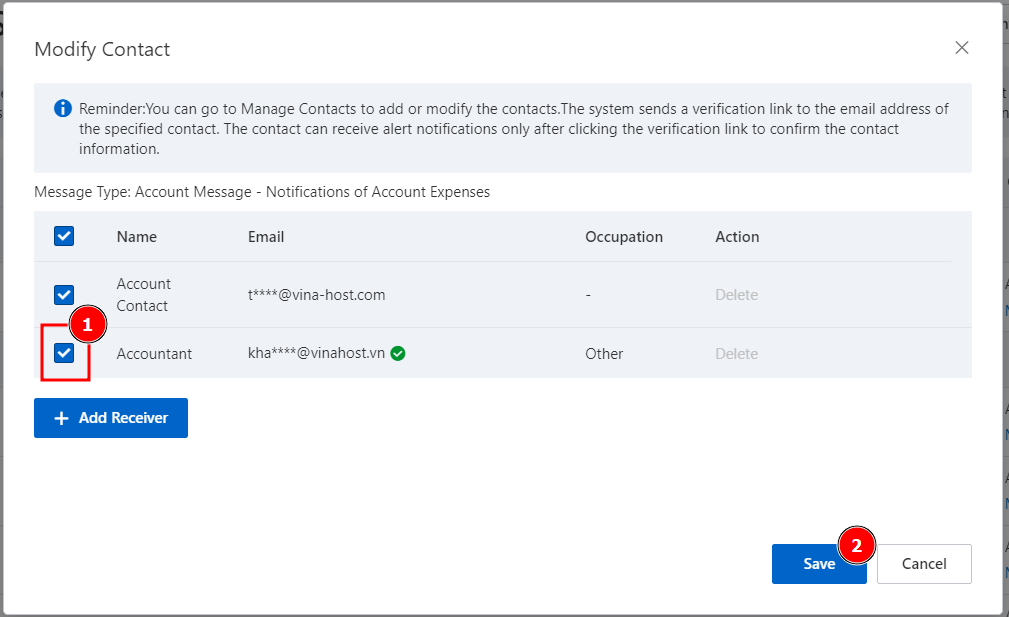Toggle the select-all checkbox in table header
This screenshot has width=1009, height=617.
coord(64,236)
